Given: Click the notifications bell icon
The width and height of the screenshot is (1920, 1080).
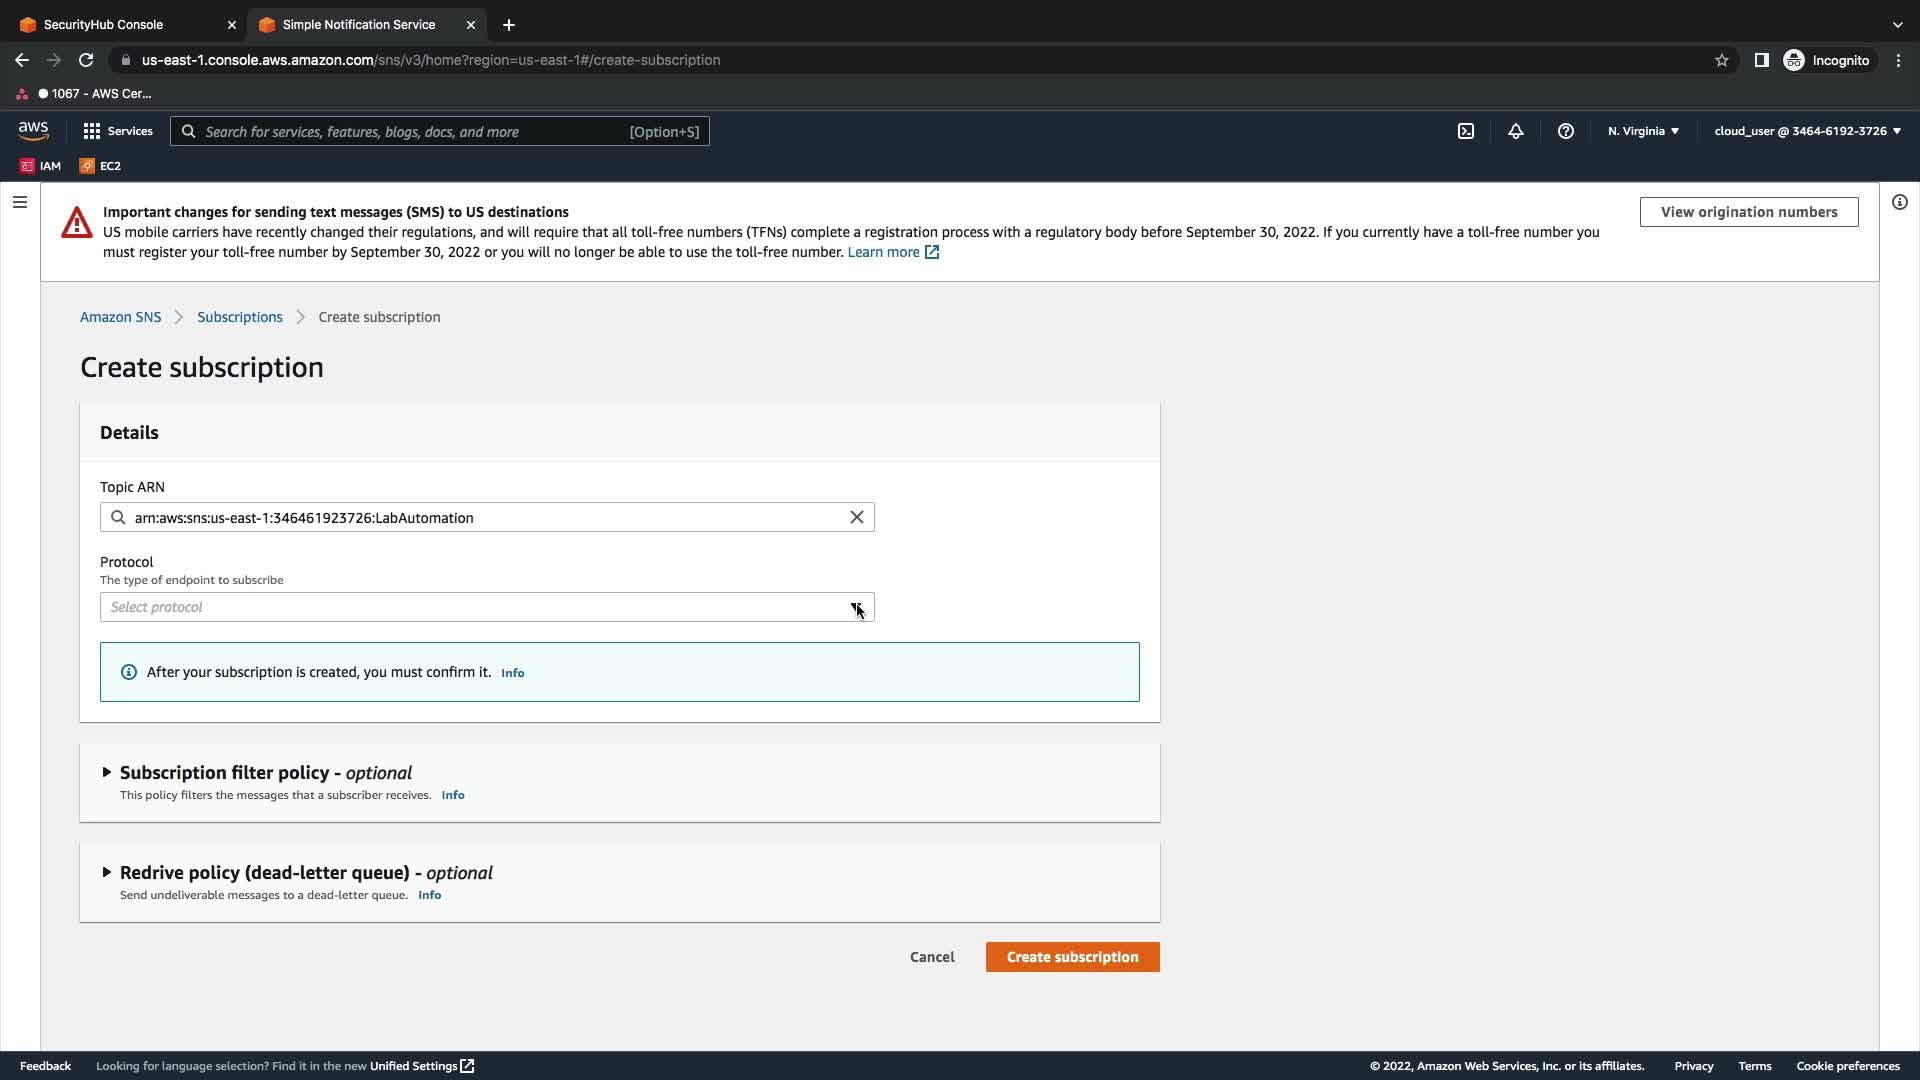Looking at the screenshot, I should pyautogui.click(x=1516, y=131).
